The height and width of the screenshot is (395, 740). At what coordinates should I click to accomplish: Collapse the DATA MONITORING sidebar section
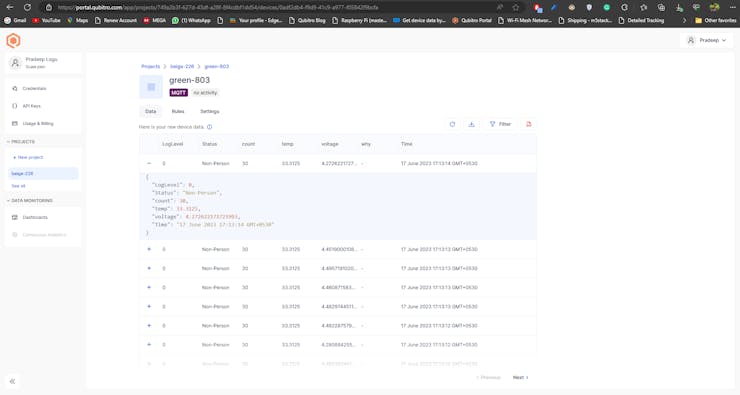point(30,201)
